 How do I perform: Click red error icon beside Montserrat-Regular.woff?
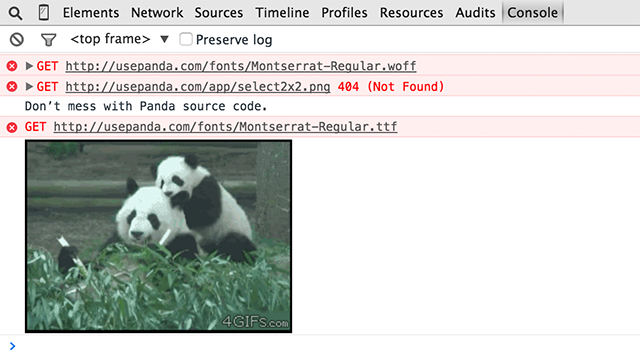coord(12,66)
